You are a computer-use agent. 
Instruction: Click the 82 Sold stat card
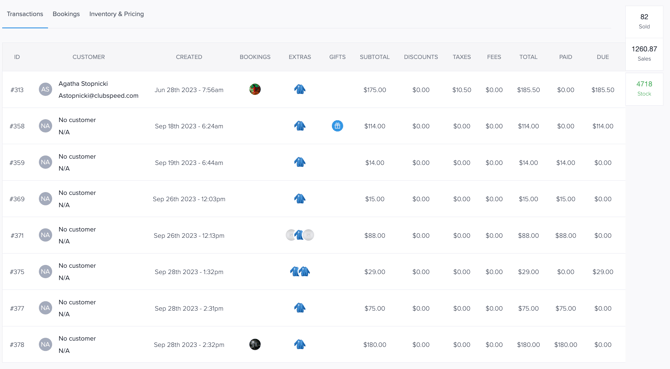[644, 21]
